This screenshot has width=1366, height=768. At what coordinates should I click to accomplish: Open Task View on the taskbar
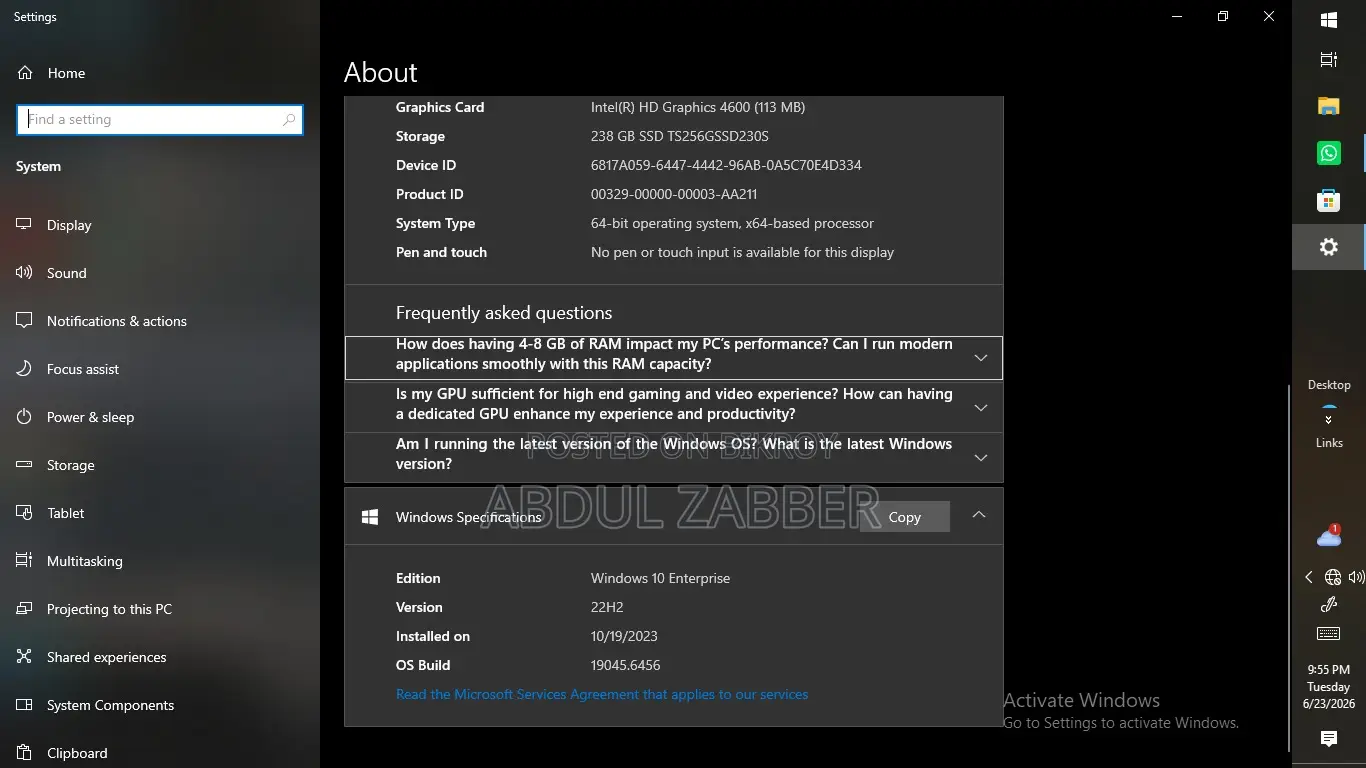1329,60
